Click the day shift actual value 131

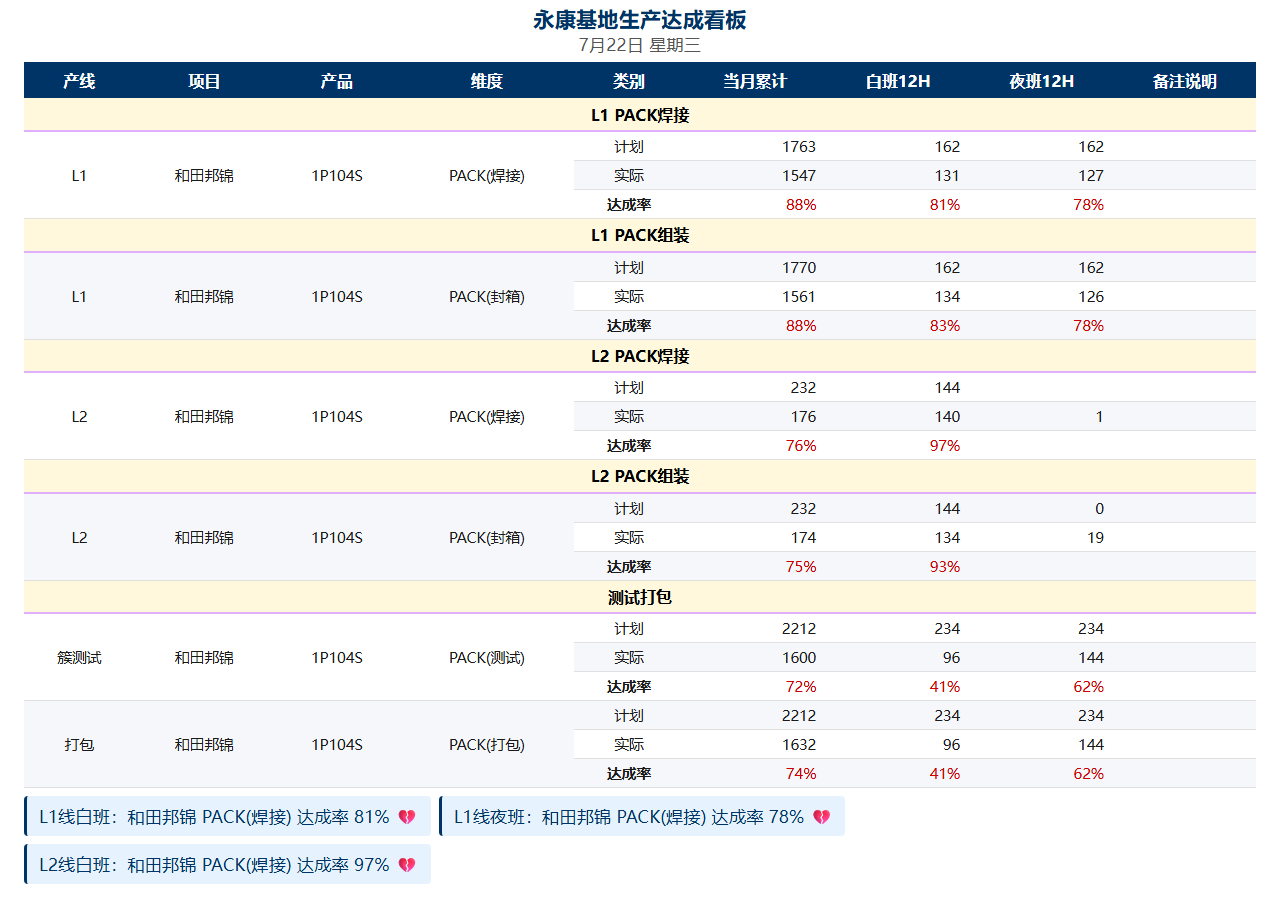(947, 176)
